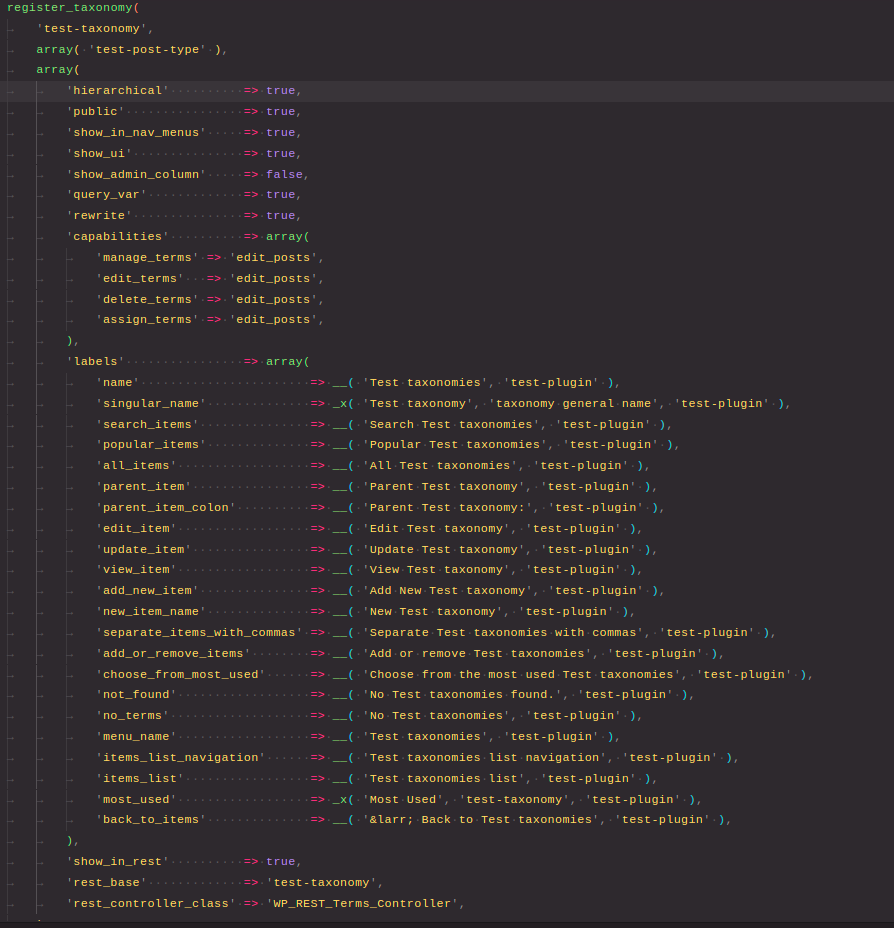Click the 'capabilities' array key
This screenshot has width=894, height=928.
click(117, 237)
